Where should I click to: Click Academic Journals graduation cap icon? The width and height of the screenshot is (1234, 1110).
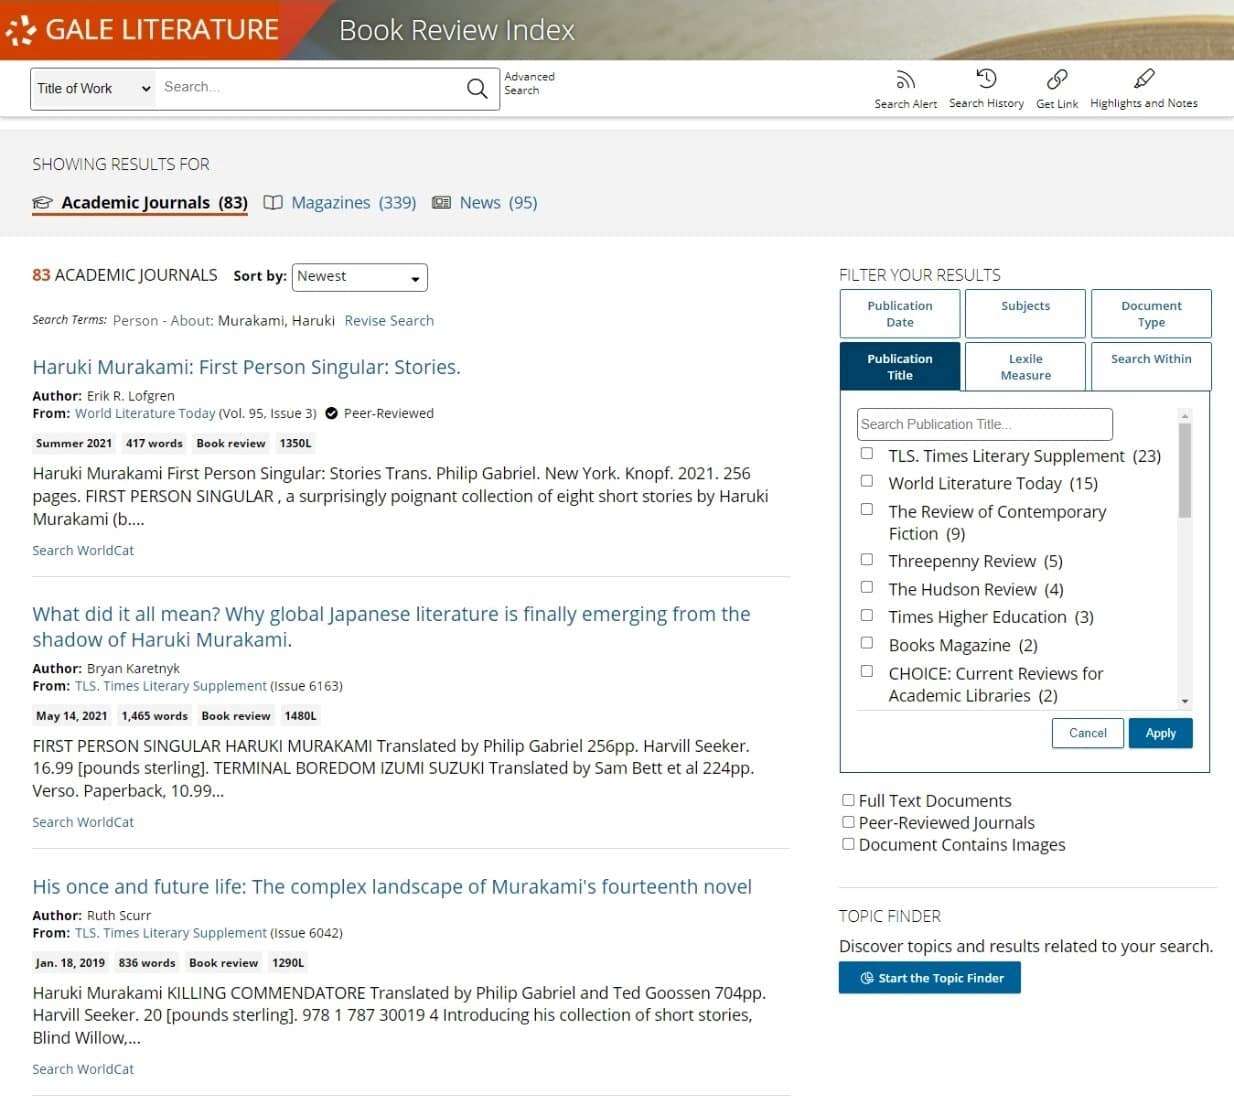tap(42, 203)
